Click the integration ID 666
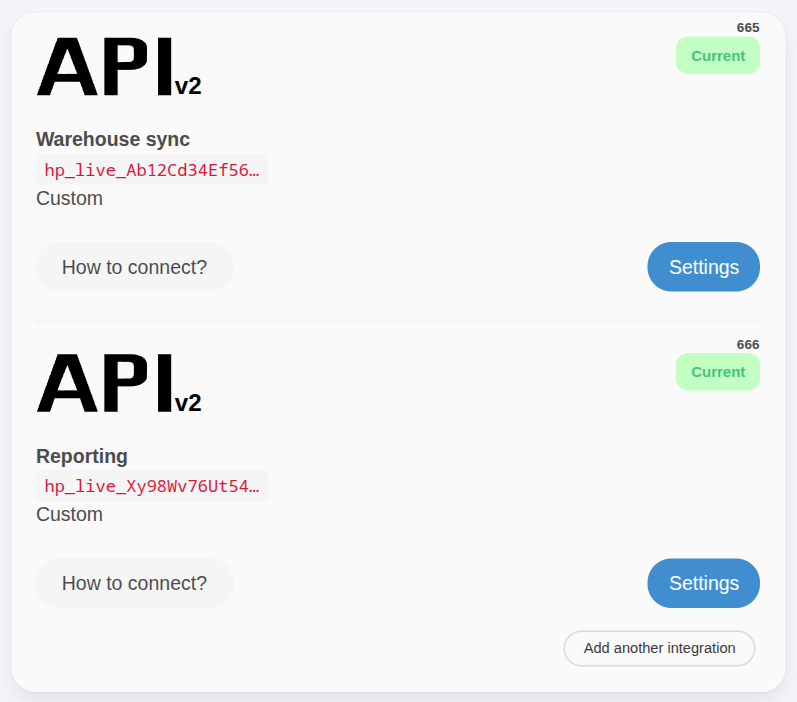 pos(748,345)
